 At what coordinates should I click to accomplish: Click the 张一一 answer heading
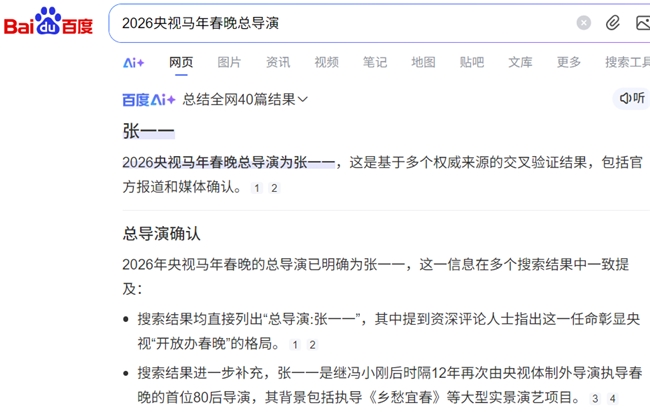point(148,132)
